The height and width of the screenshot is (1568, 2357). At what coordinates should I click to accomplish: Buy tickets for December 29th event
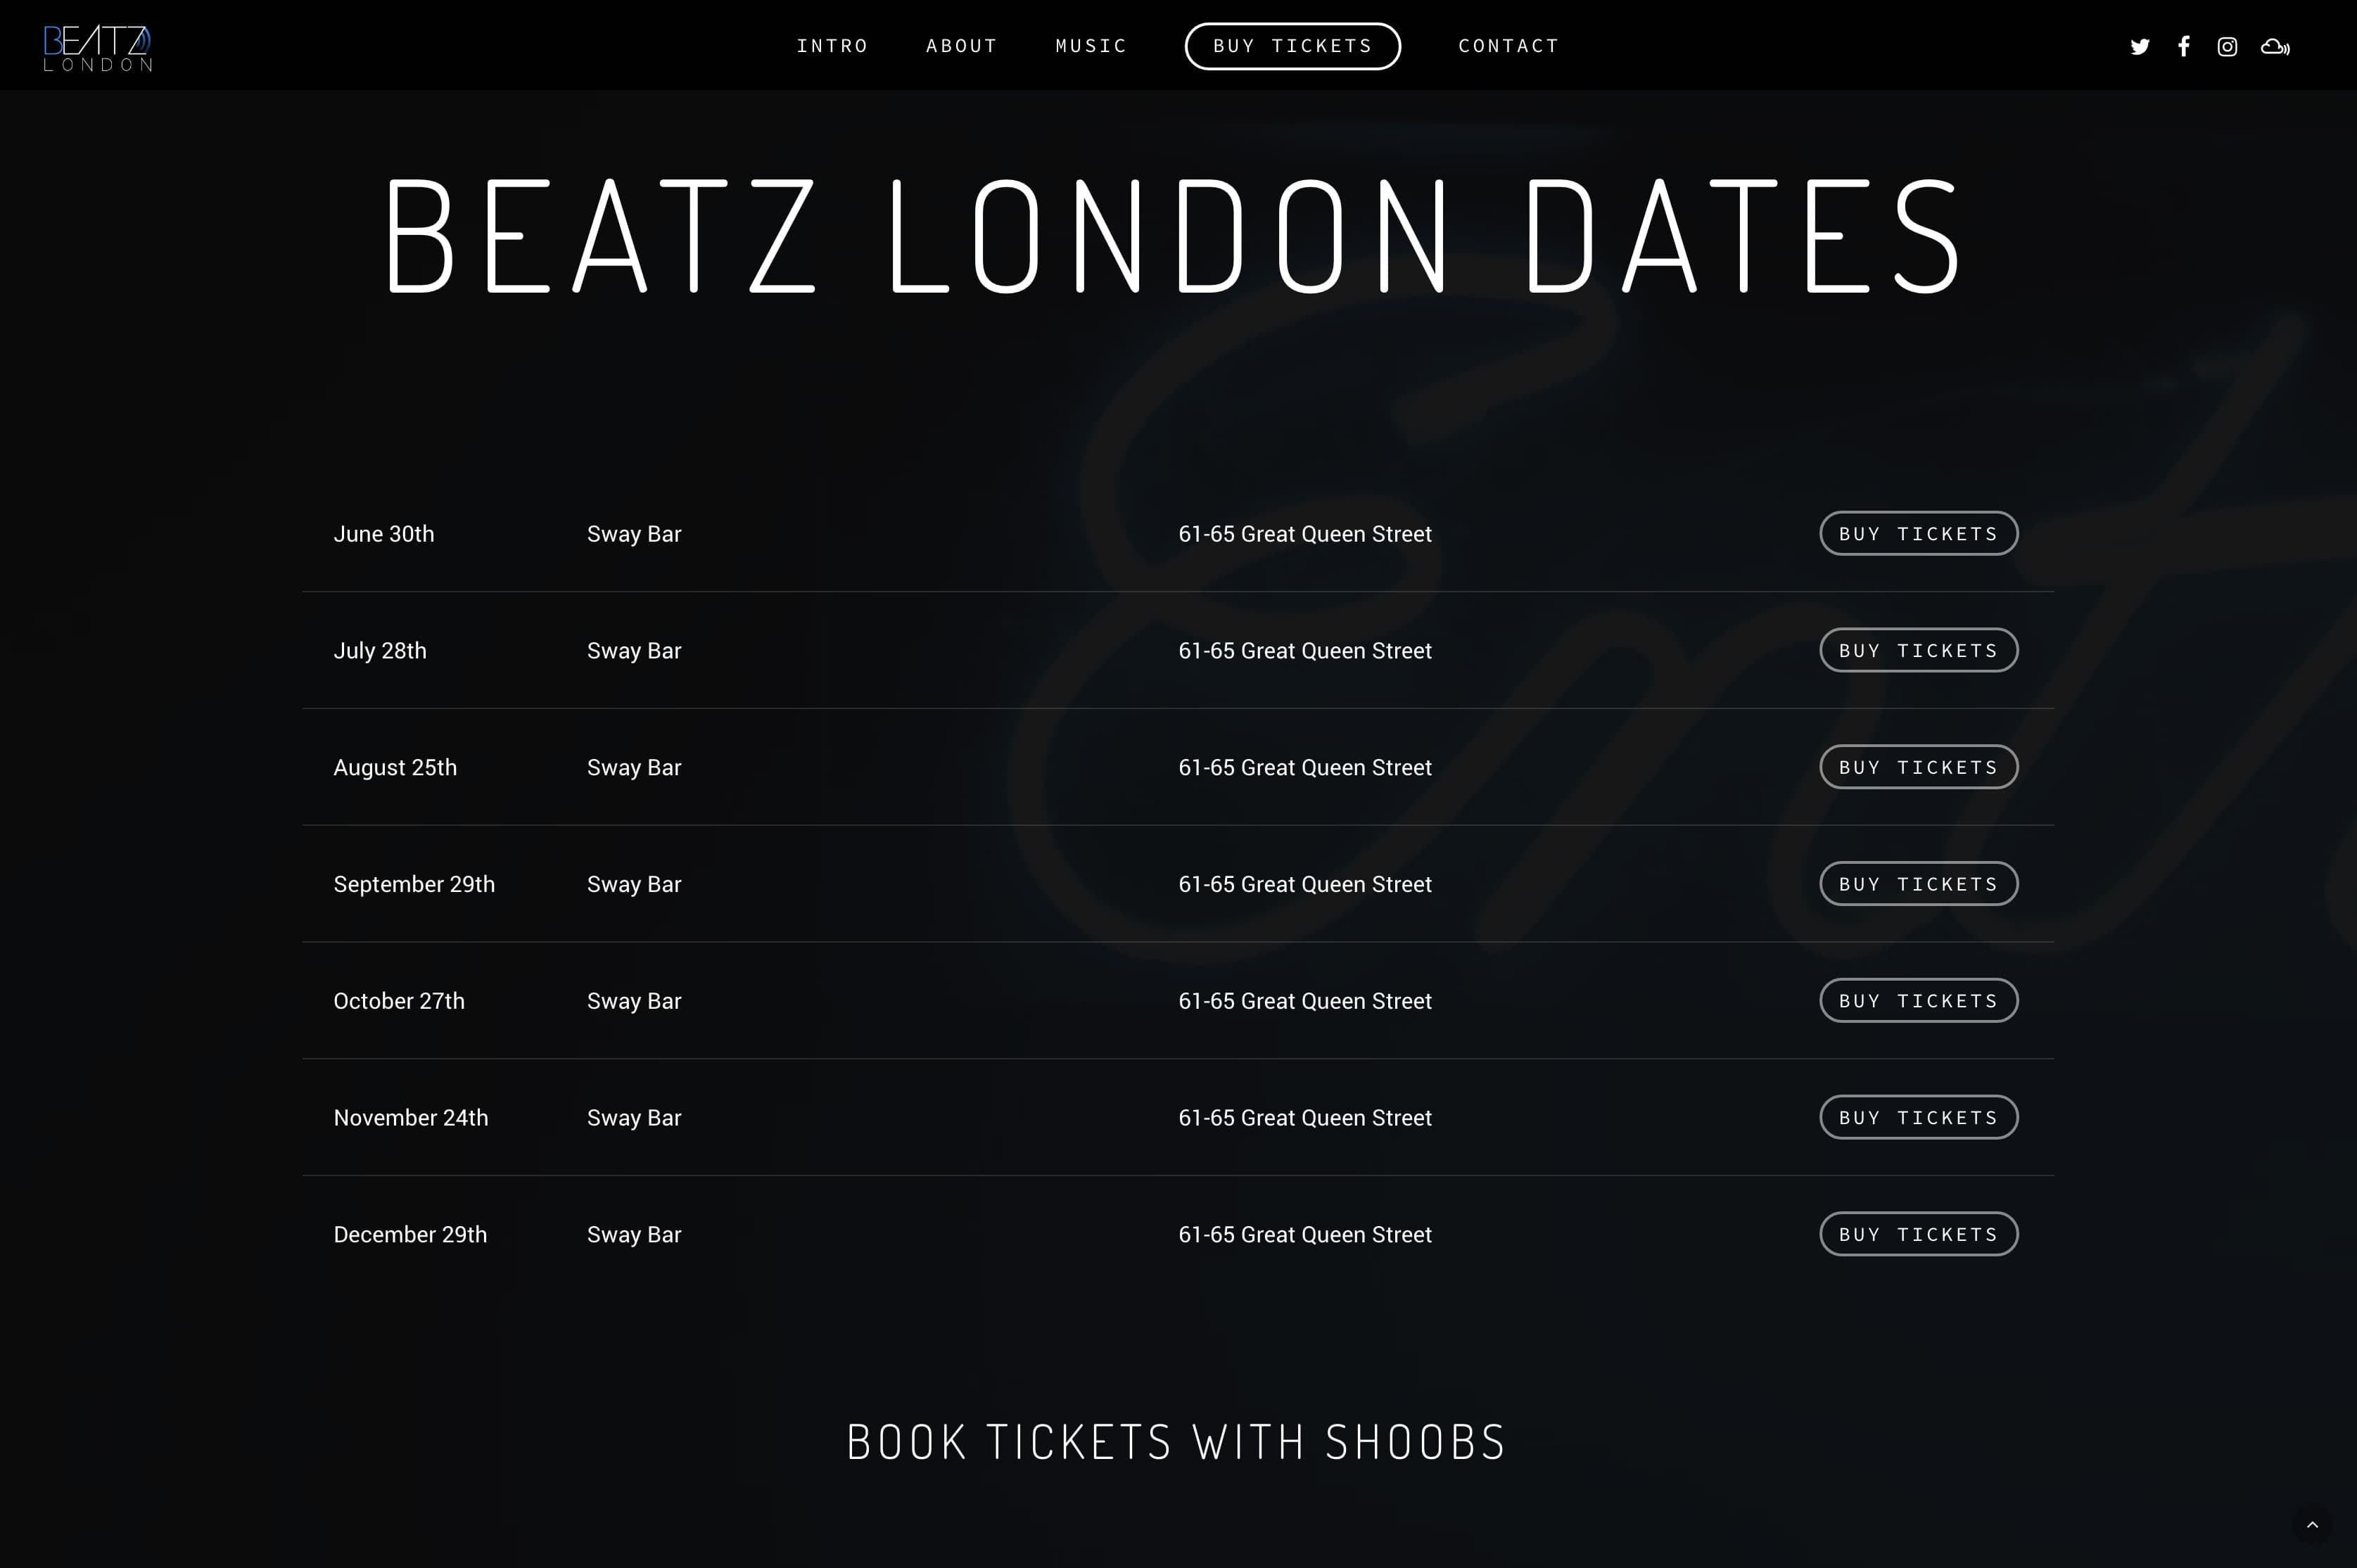(x=1918, y=1234)
